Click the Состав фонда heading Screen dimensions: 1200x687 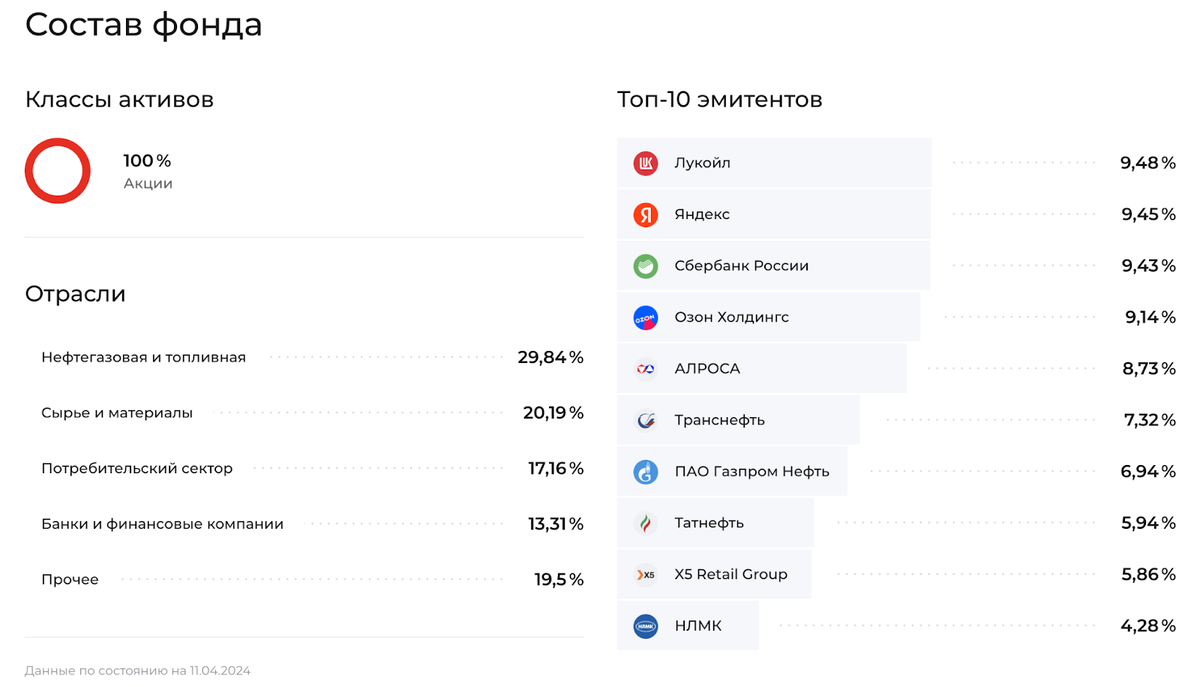144,24
